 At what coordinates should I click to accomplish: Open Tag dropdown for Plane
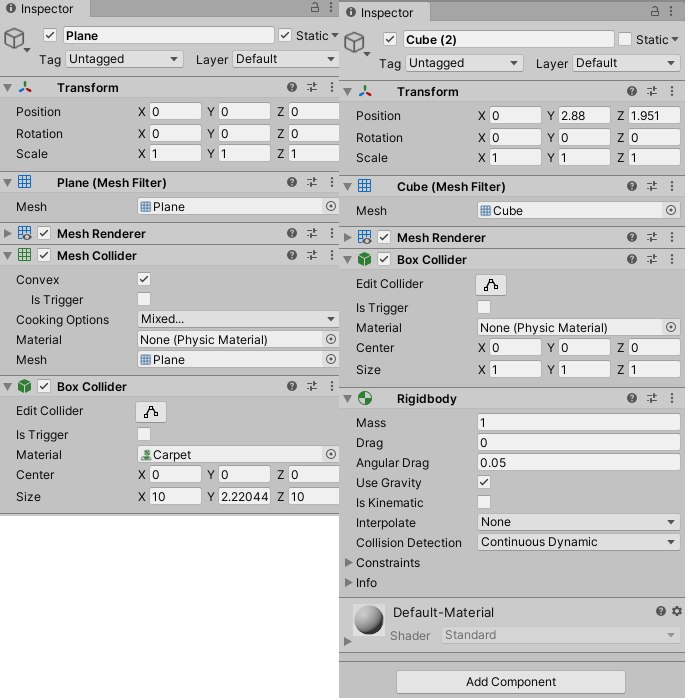[124, 59]
